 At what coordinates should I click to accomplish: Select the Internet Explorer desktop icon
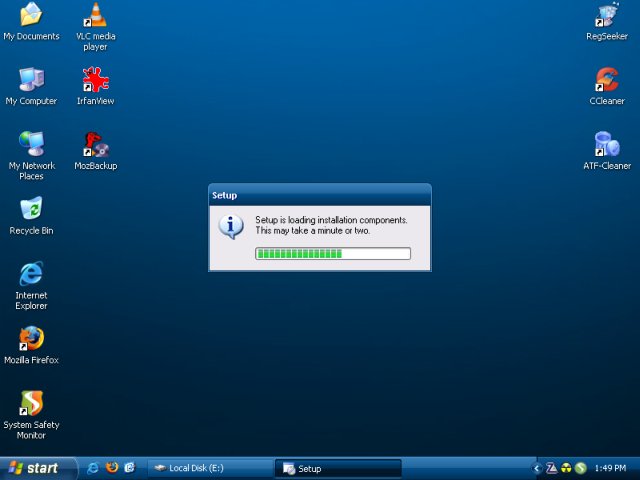click(x=31, y=273)
